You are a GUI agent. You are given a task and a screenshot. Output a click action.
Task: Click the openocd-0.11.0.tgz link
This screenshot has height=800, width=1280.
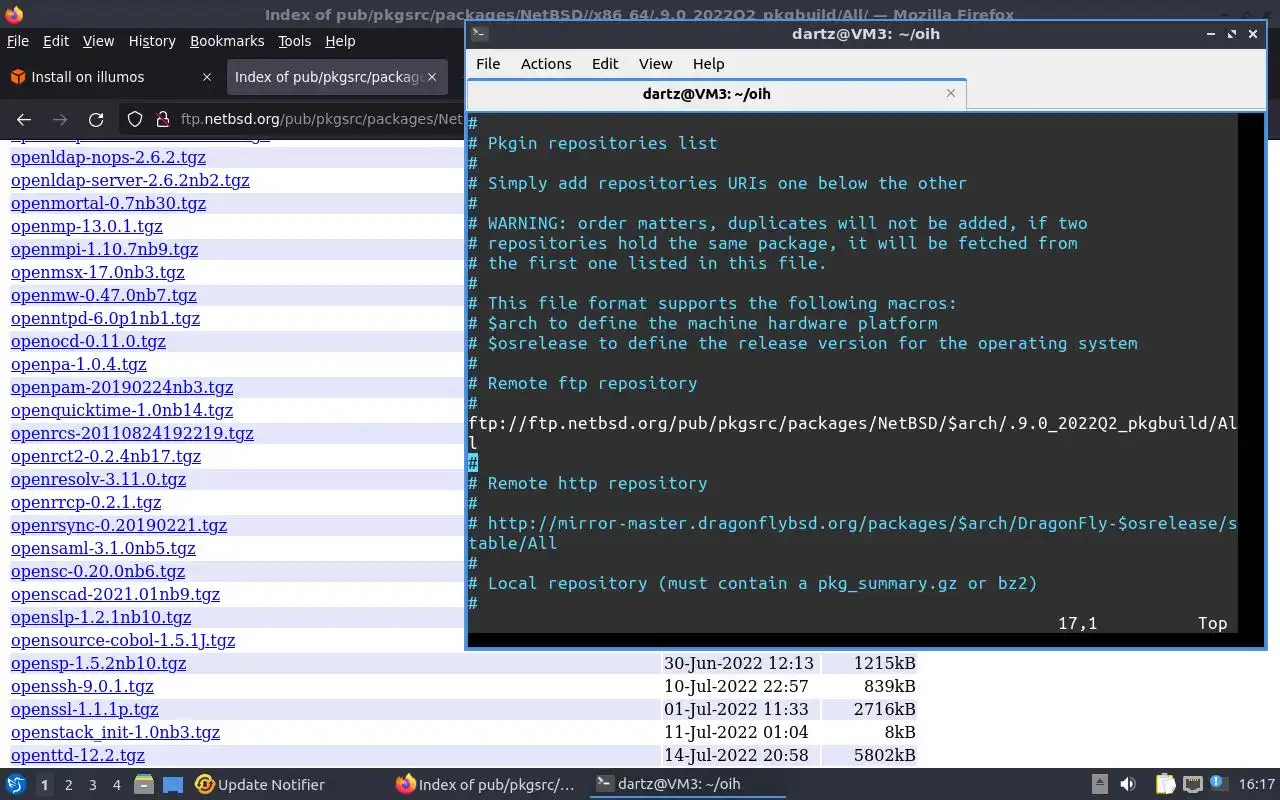click(x=88, y=341)
